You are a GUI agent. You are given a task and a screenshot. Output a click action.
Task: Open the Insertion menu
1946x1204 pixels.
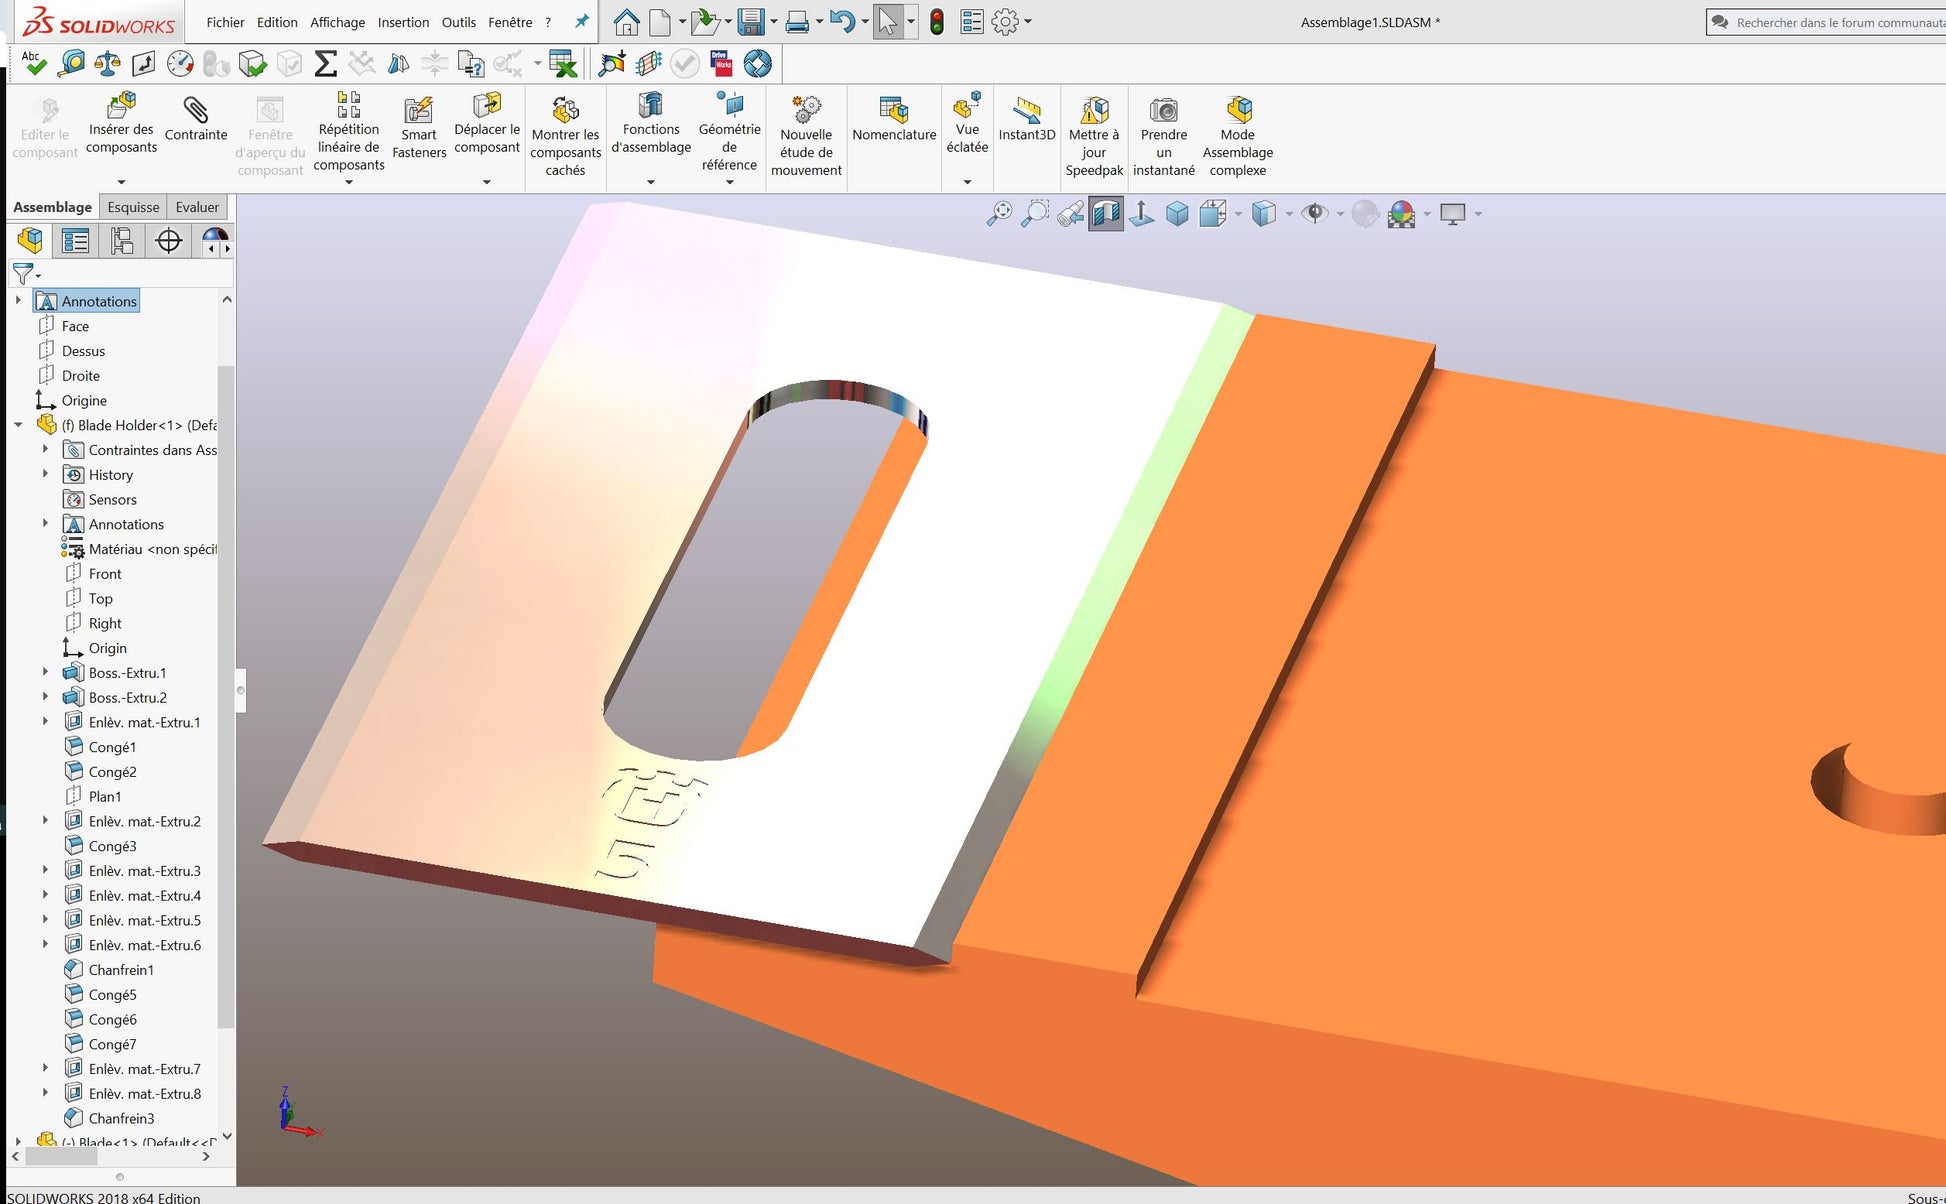click(x=403, y=22)
